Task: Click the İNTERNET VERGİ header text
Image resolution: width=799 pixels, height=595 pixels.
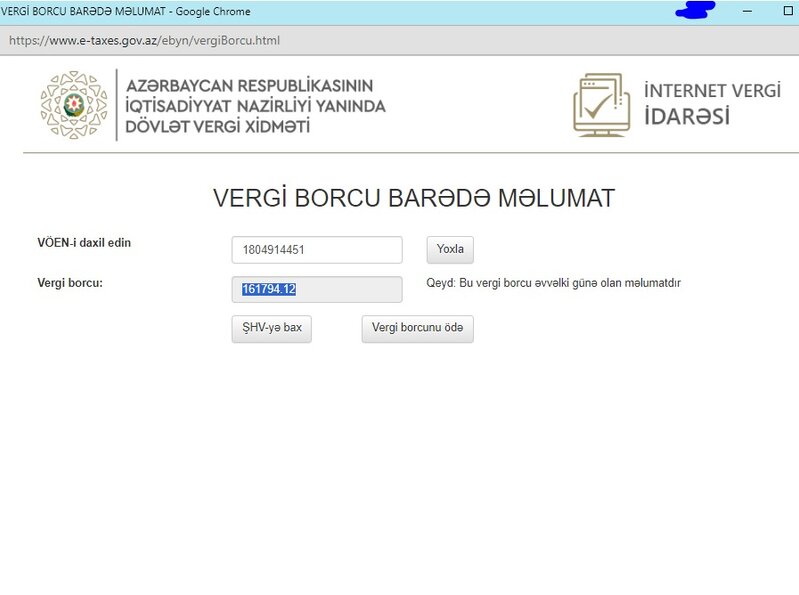Action: [712, 91]
